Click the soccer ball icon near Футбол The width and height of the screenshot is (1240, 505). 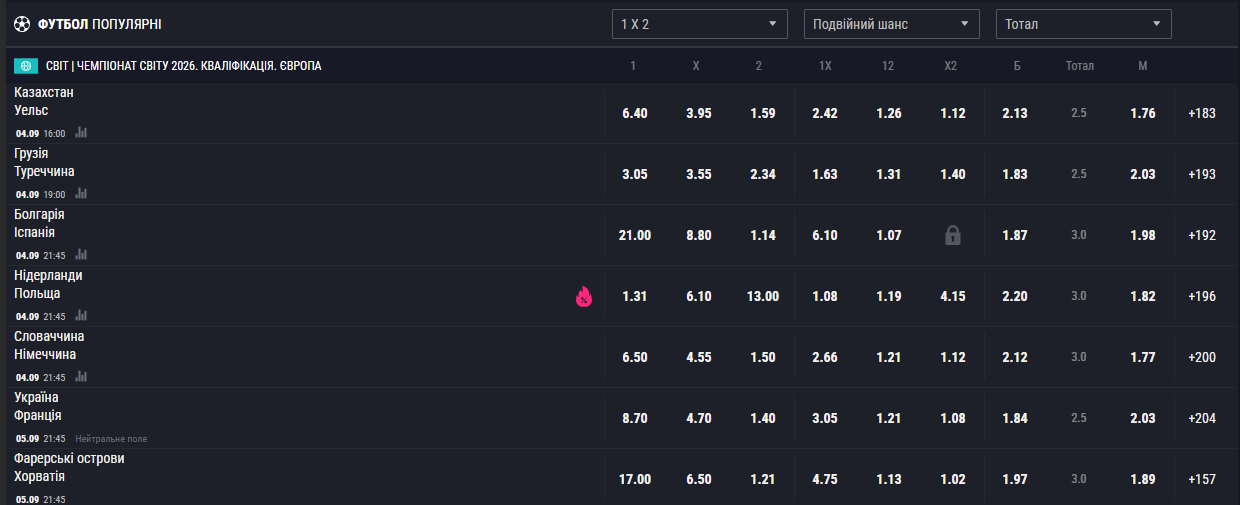[x=22, y=24]
